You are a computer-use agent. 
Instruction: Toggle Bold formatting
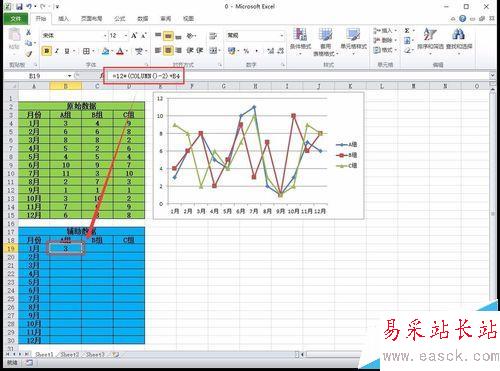[x=47, y=51]
